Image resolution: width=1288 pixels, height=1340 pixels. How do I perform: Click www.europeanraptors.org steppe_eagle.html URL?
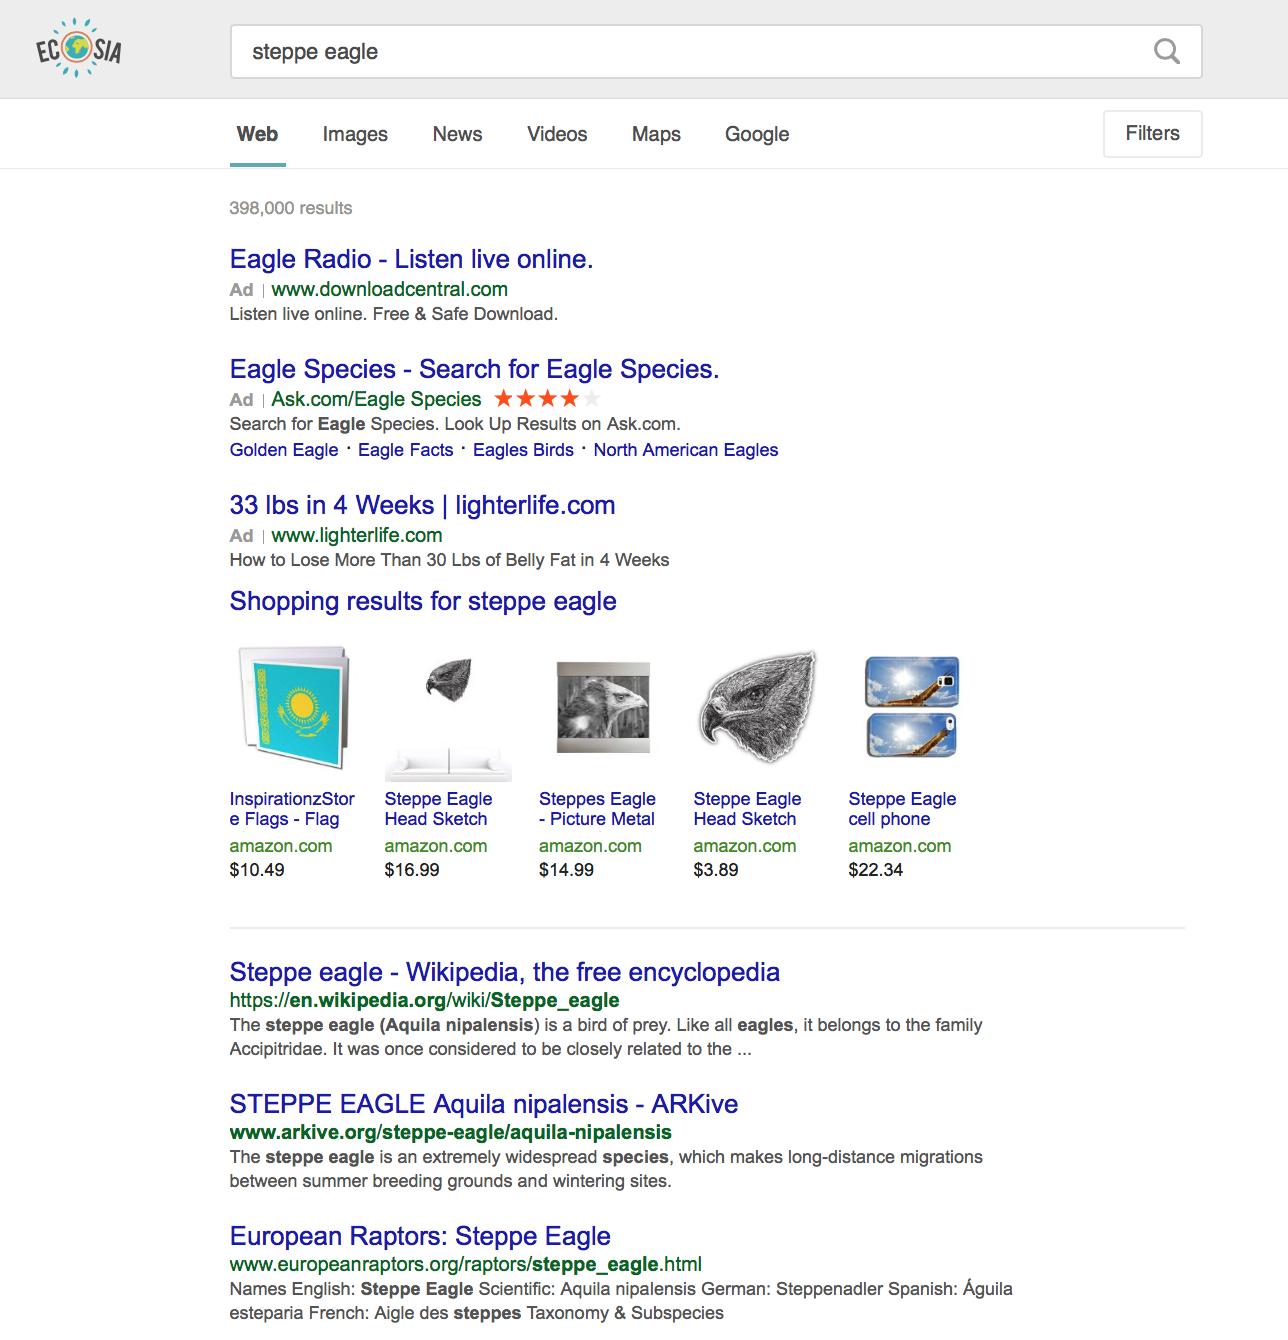point(466,1264)
